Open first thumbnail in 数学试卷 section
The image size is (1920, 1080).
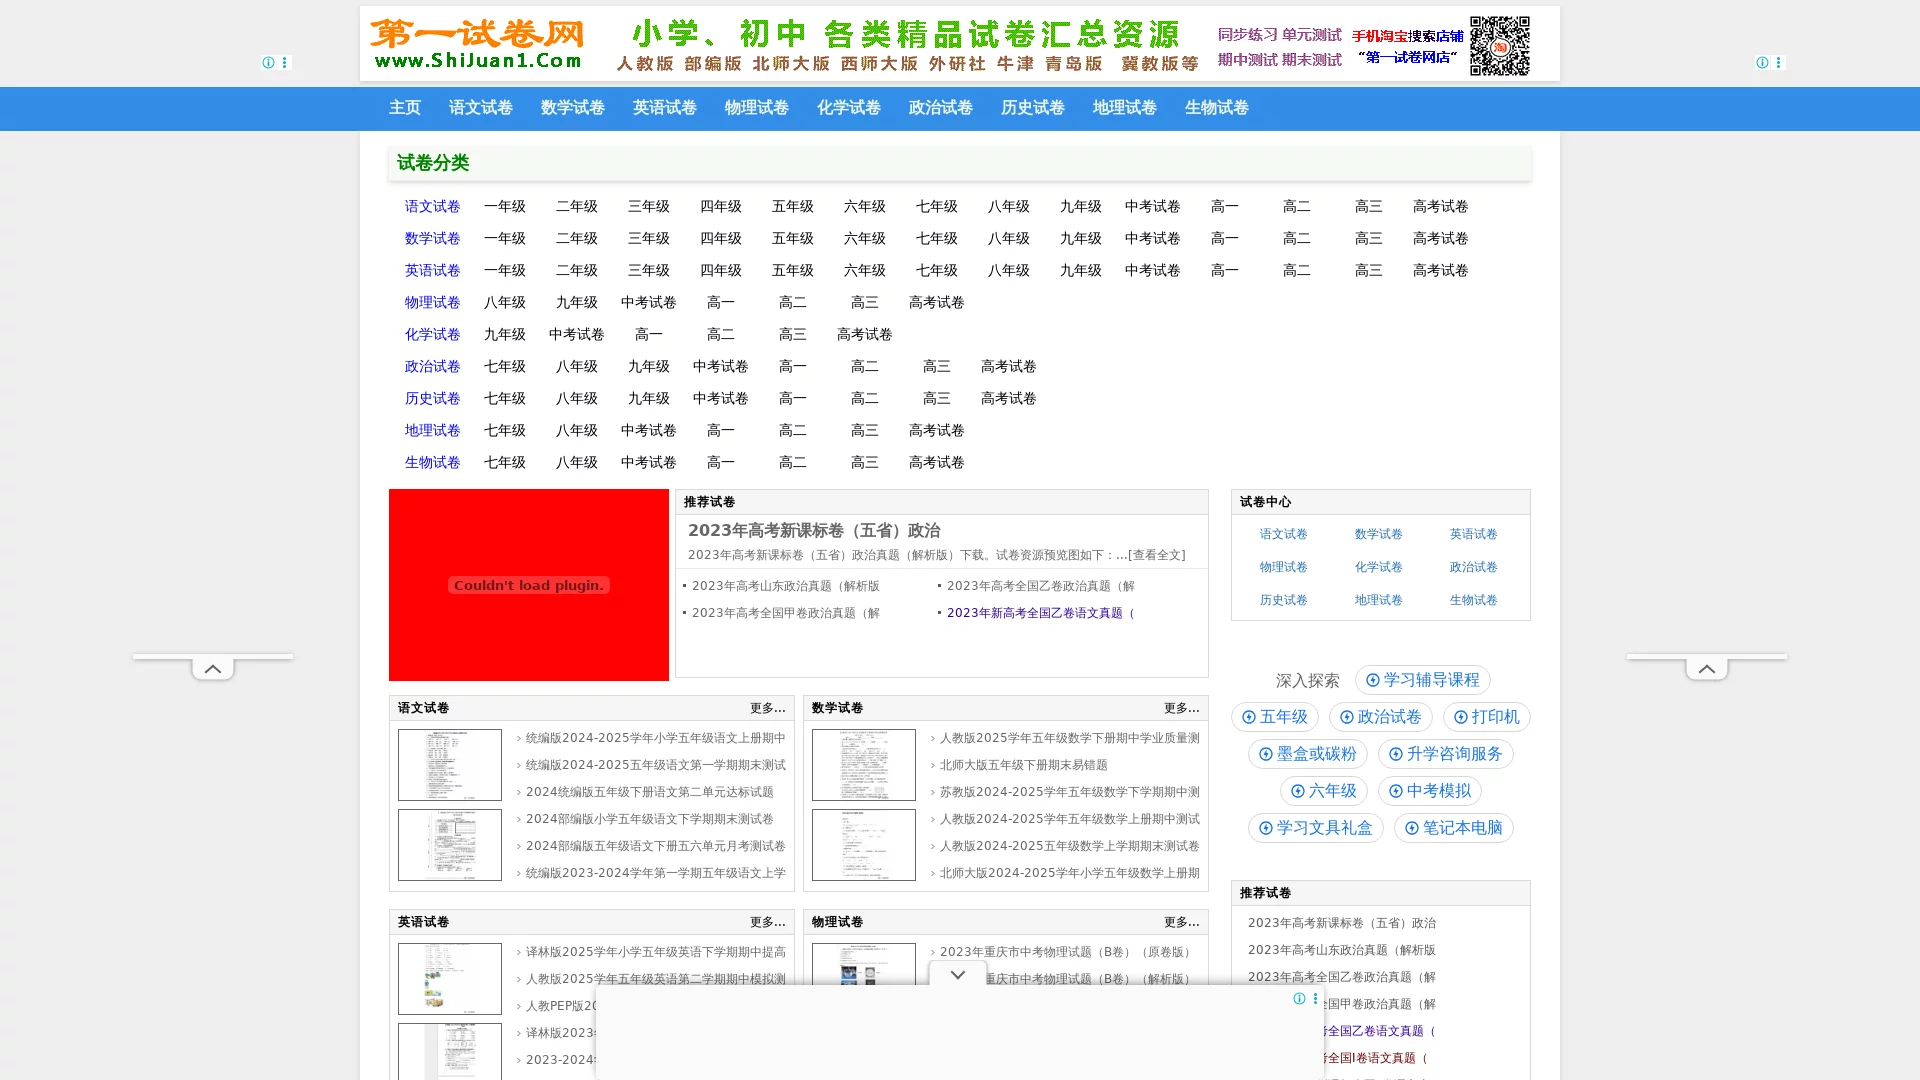(x=863, y=765)
